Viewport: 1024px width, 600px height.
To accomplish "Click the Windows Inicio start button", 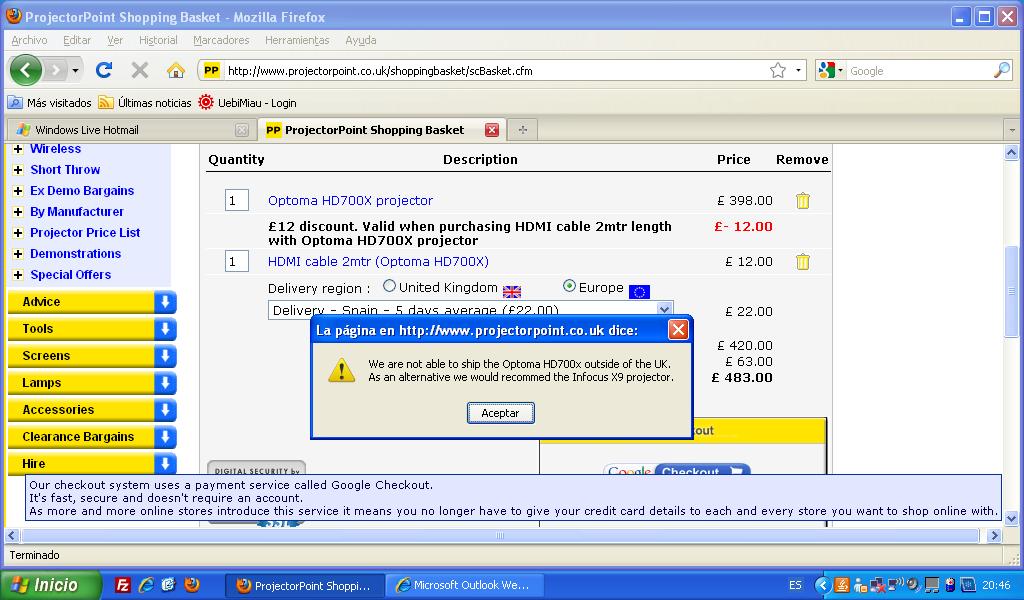I will pos(50,585).
